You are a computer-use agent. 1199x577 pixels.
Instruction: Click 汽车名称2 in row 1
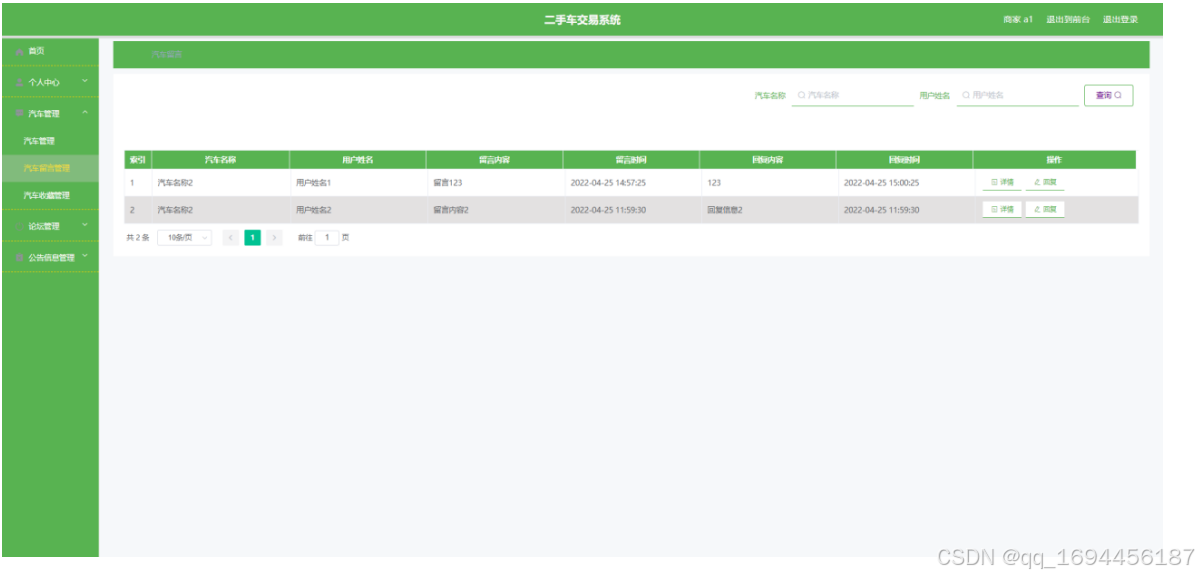(175, 183)
